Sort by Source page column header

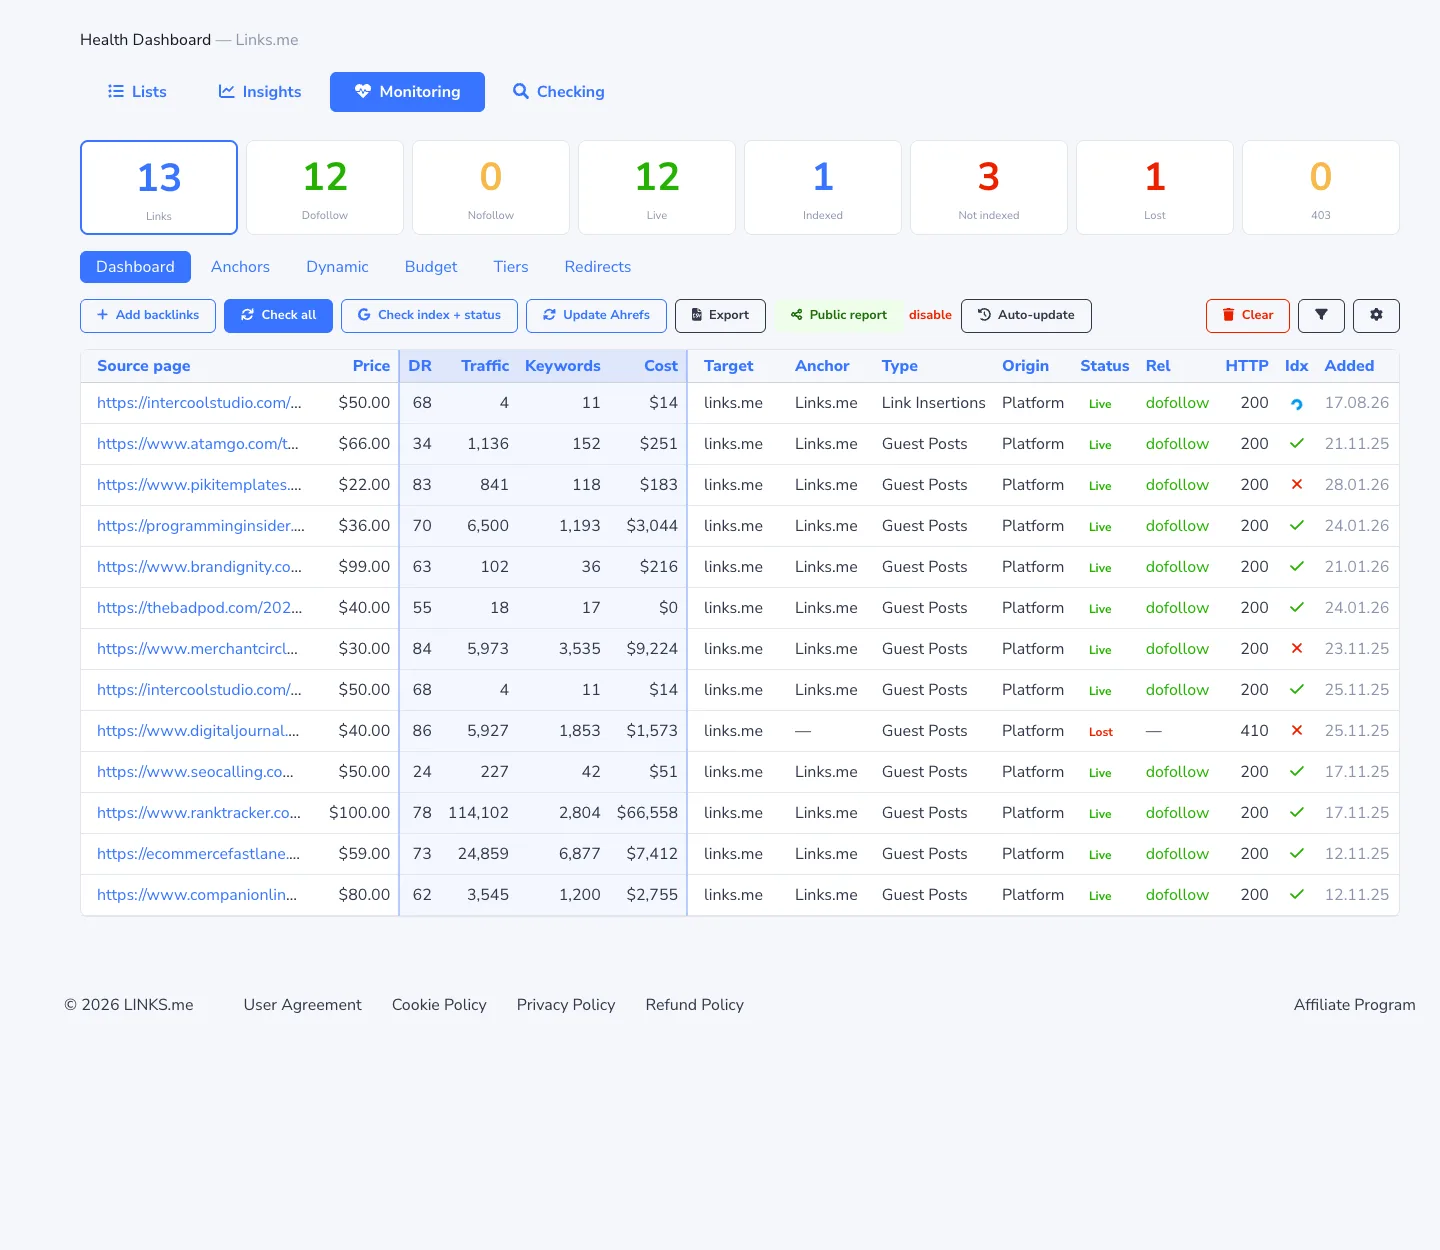(144, 366)
